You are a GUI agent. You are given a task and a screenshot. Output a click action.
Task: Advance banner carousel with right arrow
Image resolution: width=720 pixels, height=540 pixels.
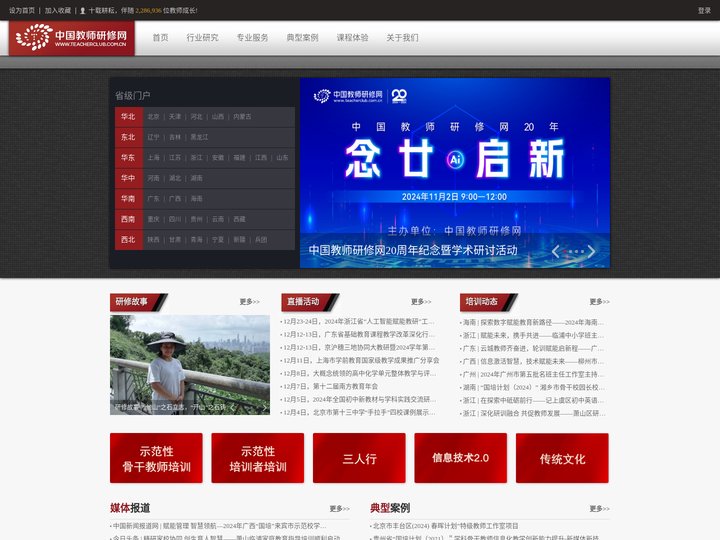click(x=591, y=251)
